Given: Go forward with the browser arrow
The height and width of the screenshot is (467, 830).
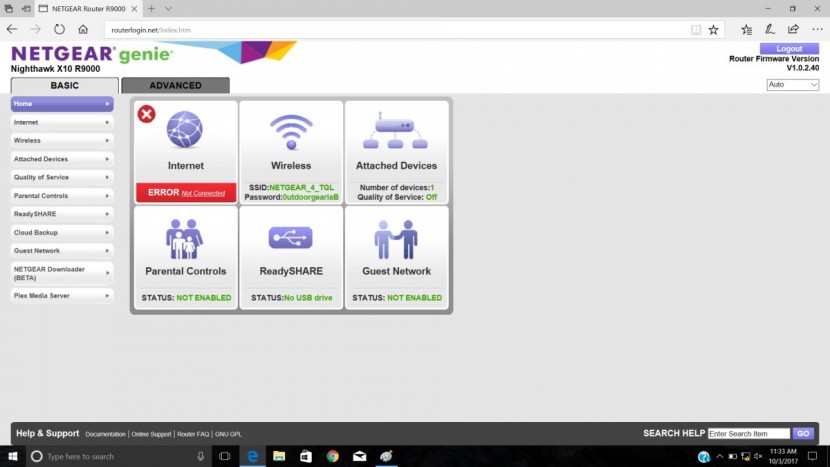Looking at the screenshot, I should 35,30.
